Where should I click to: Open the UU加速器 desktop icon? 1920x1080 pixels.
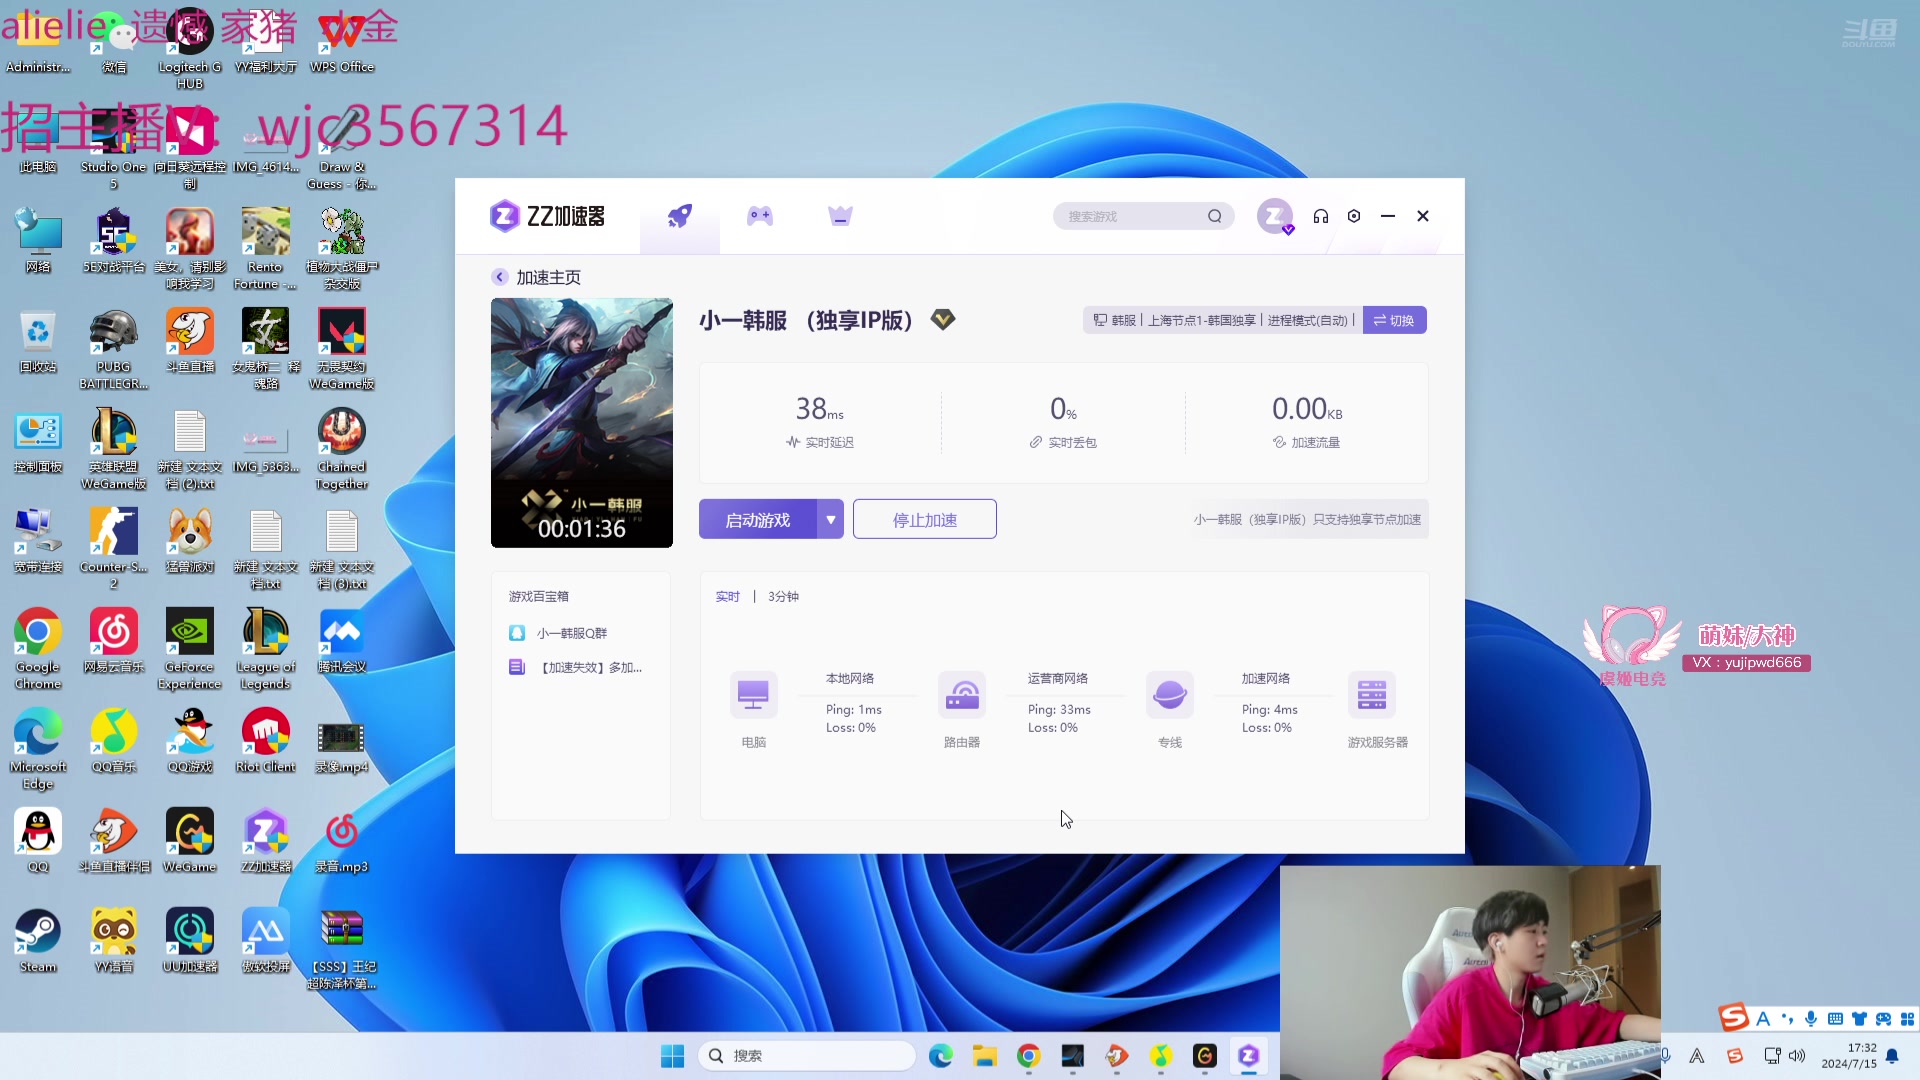point(190,940)
